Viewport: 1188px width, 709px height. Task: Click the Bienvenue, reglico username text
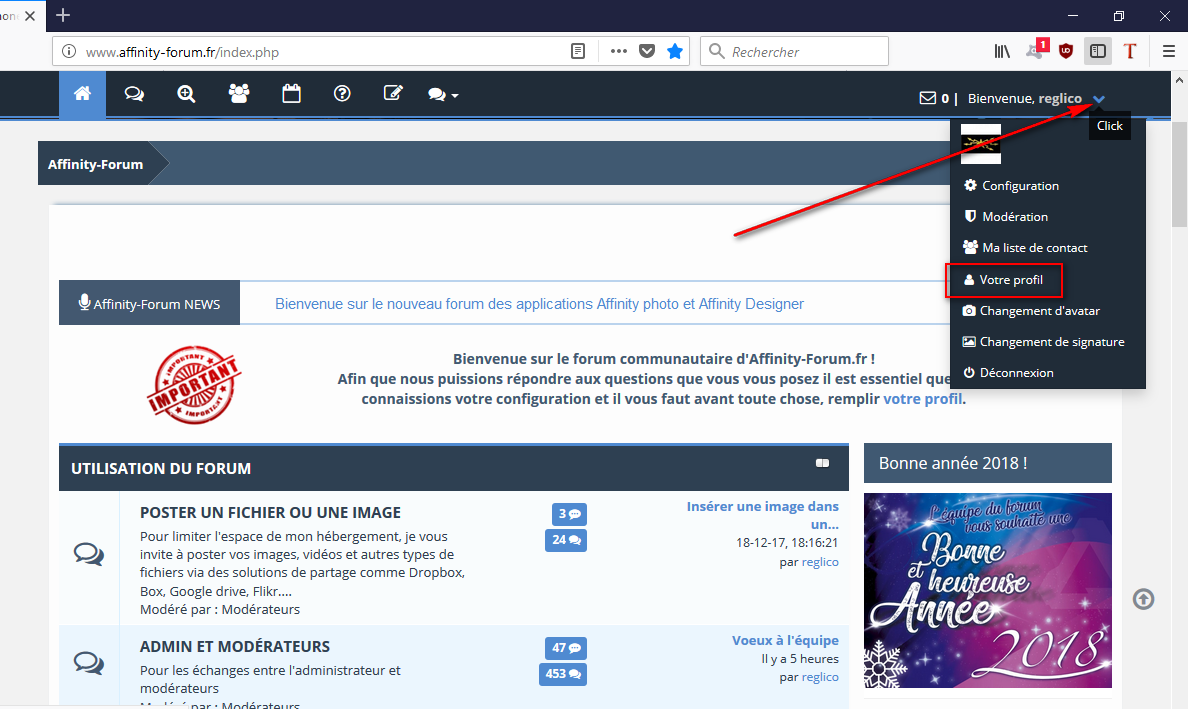coord(1024,98)
